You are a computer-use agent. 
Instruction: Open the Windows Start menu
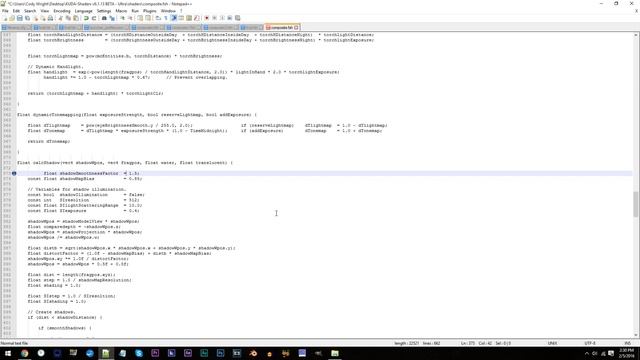(8, 353)
